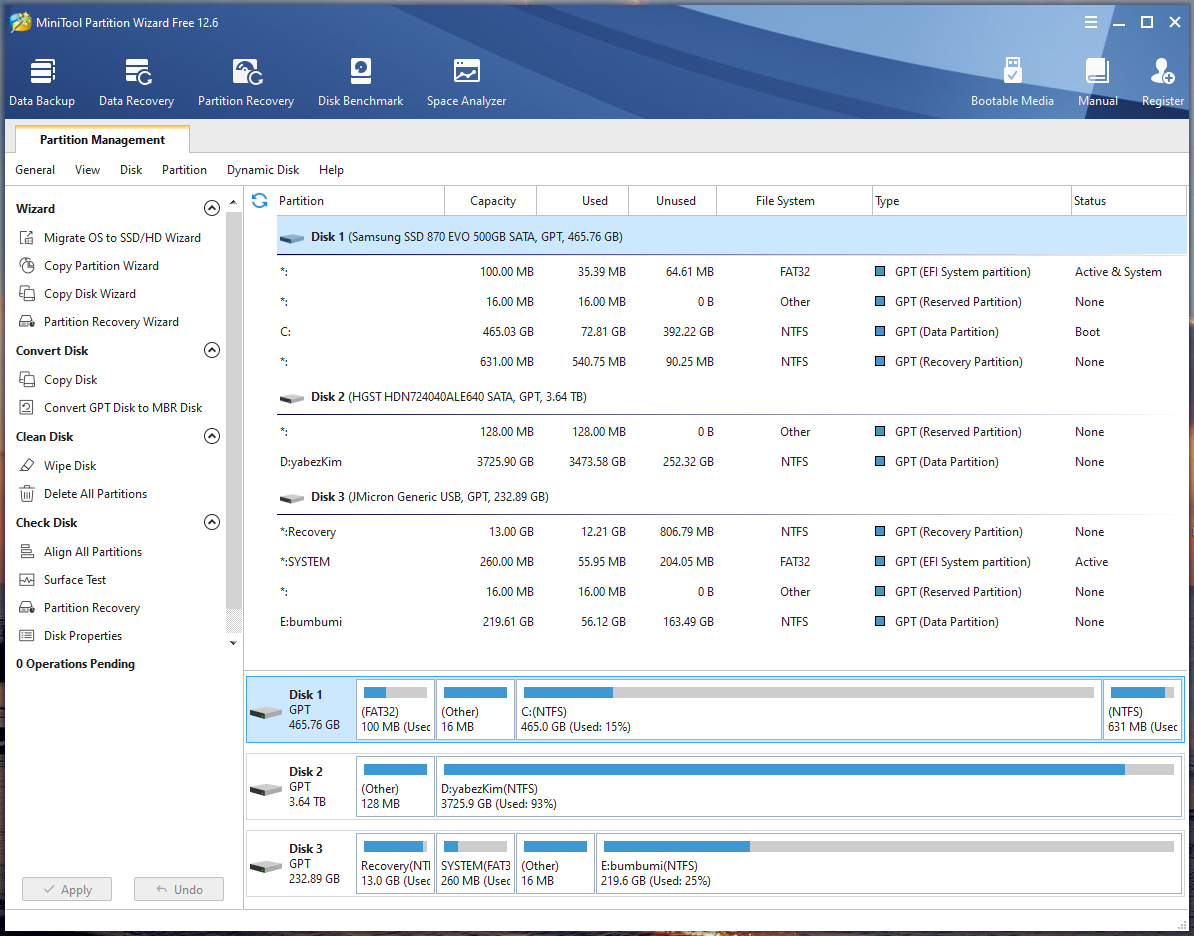Click 631.00 MB recovery partition capacity
This screenshot has width=1194, height=936.
pos(506,362)
